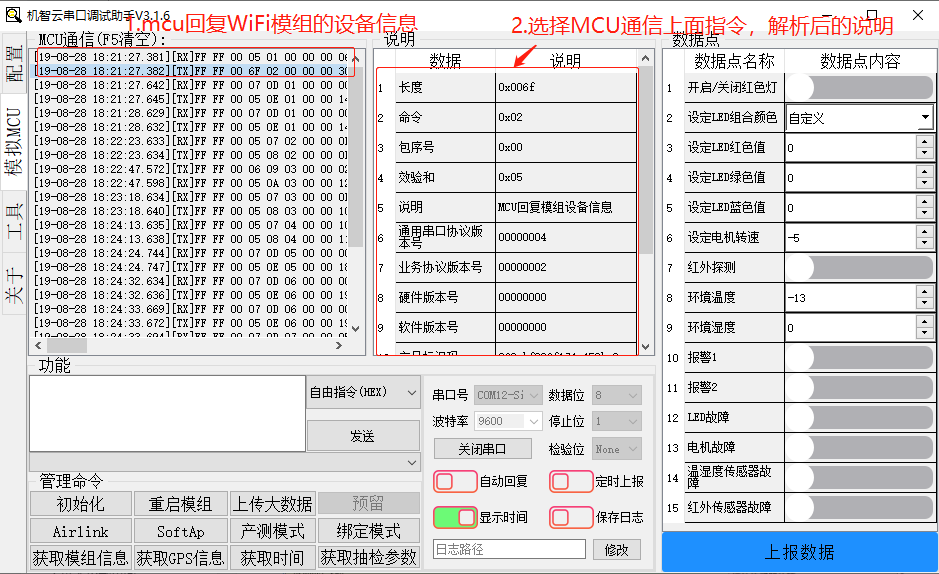Click 关闭串口 button
Viewport: 939px width, 574px height.
pos(483,449)
